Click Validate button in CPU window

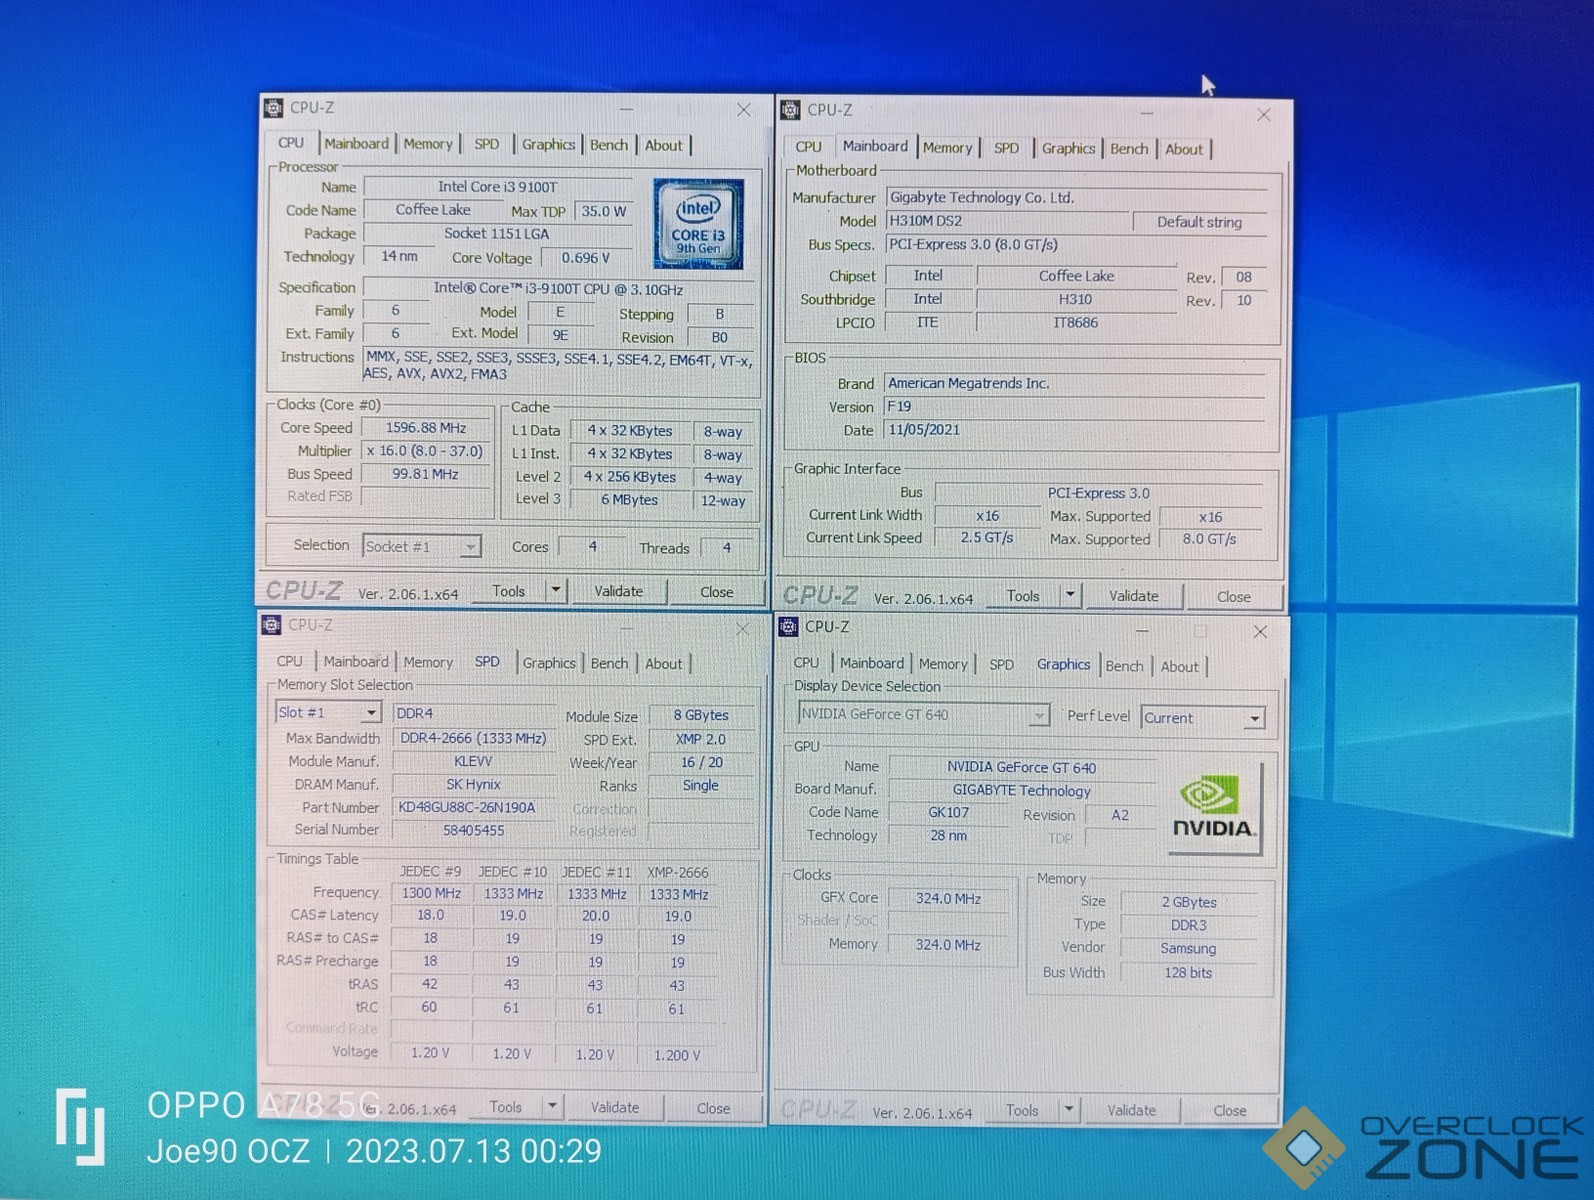[x=619, y=591]
